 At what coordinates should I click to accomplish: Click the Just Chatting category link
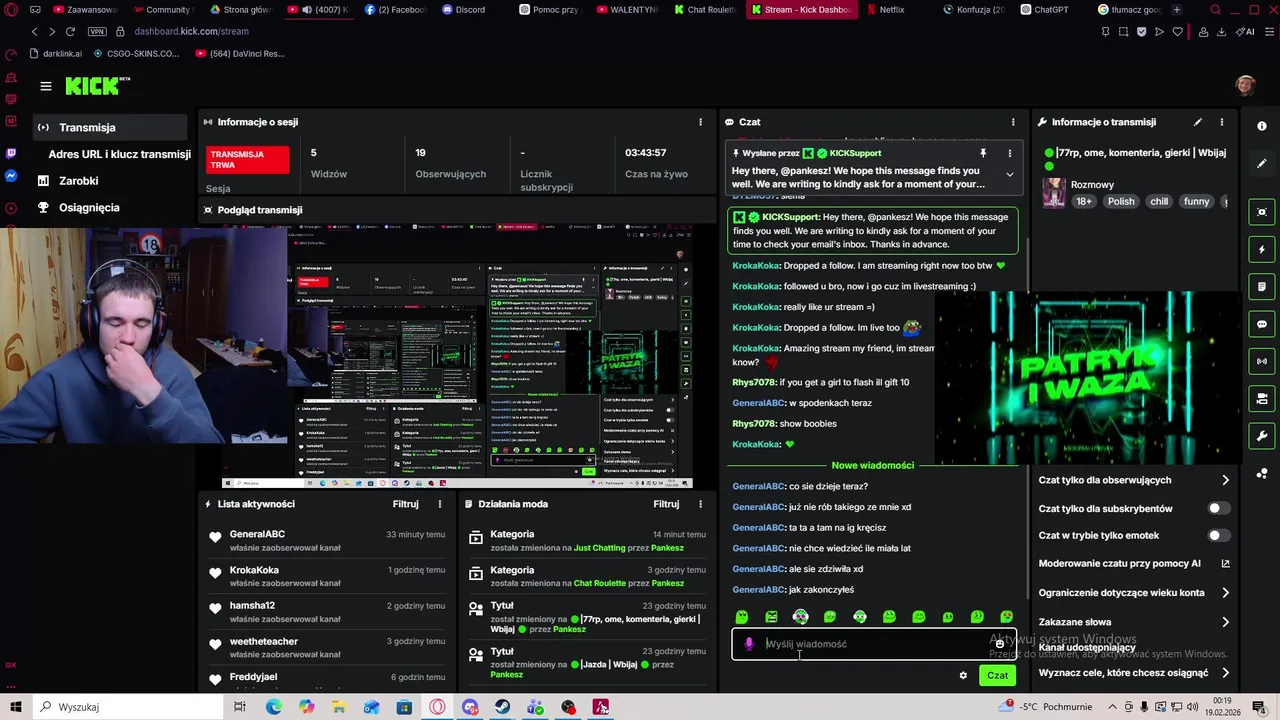pos(598,548)
